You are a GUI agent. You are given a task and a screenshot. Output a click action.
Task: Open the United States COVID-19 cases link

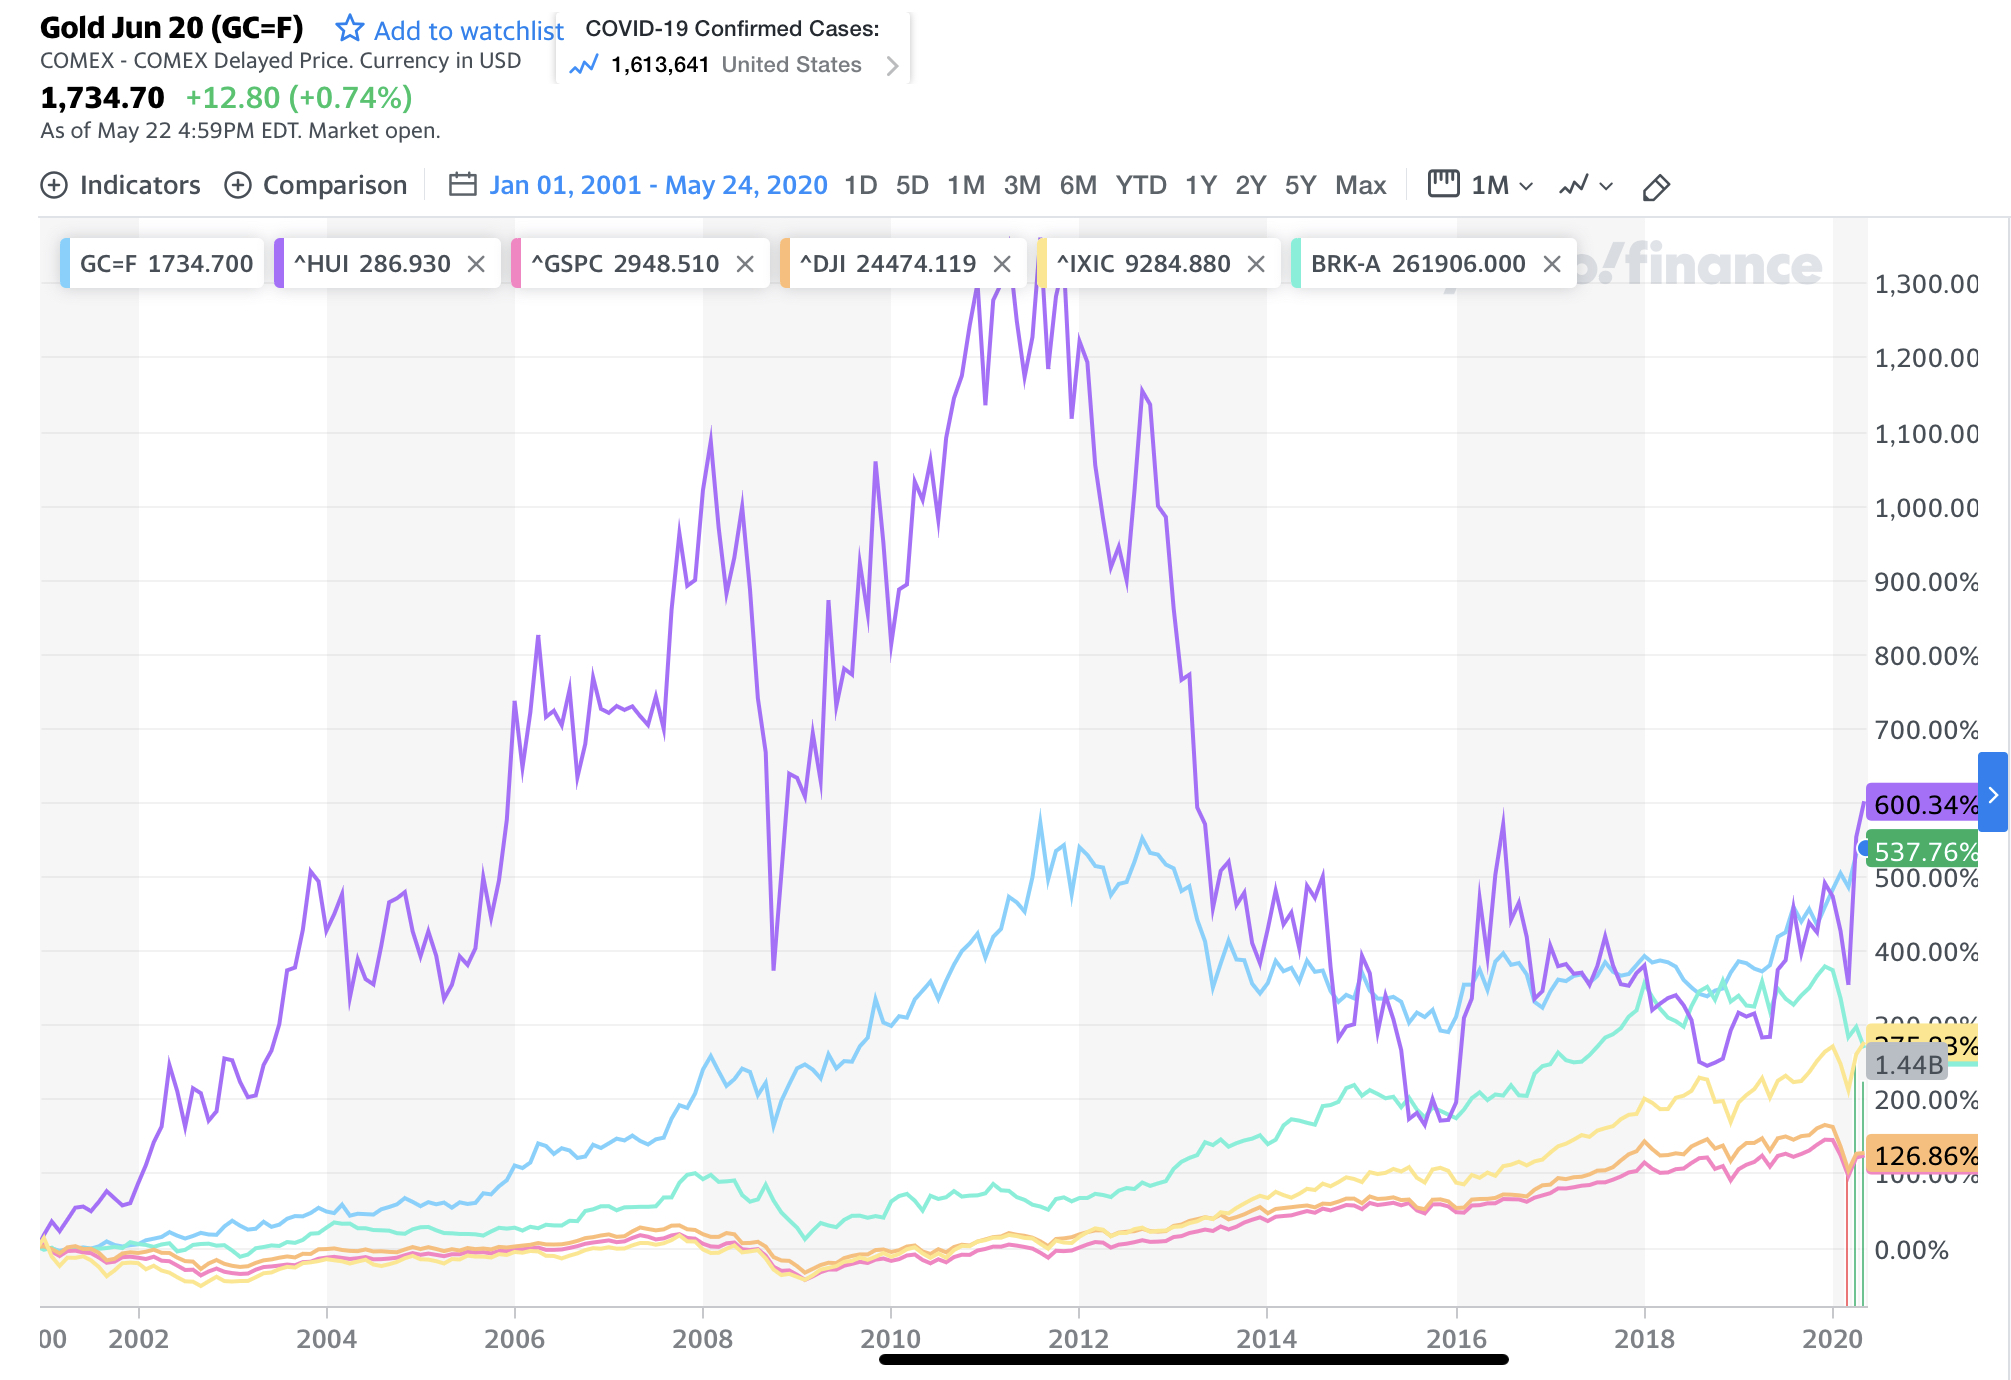coord(792,66)
